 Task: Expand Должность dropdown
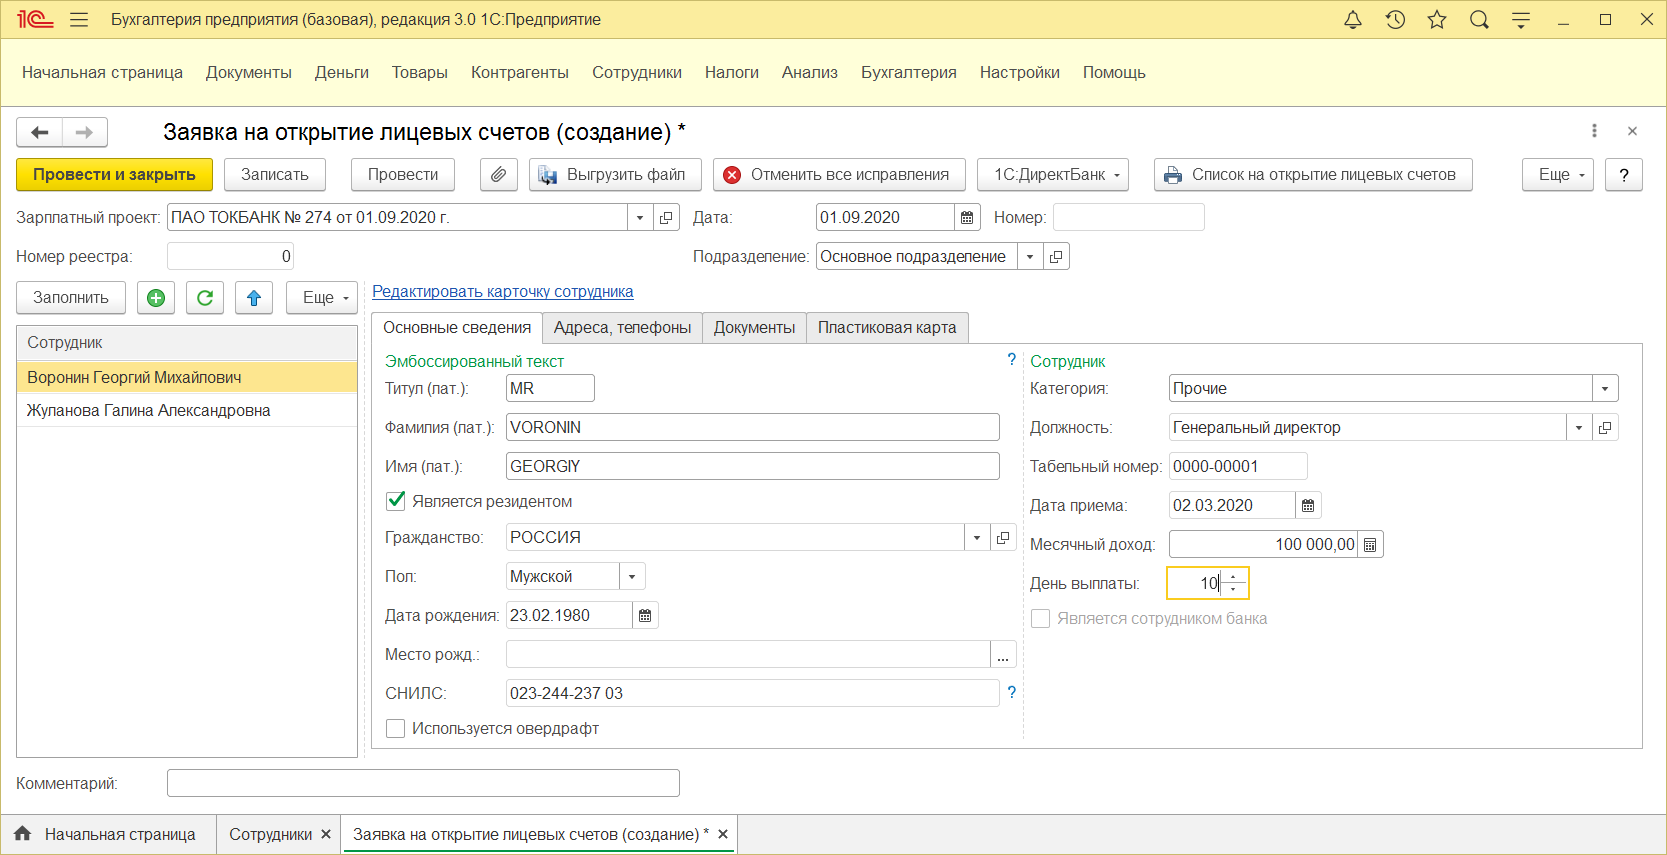click(x=1579, y=428)
